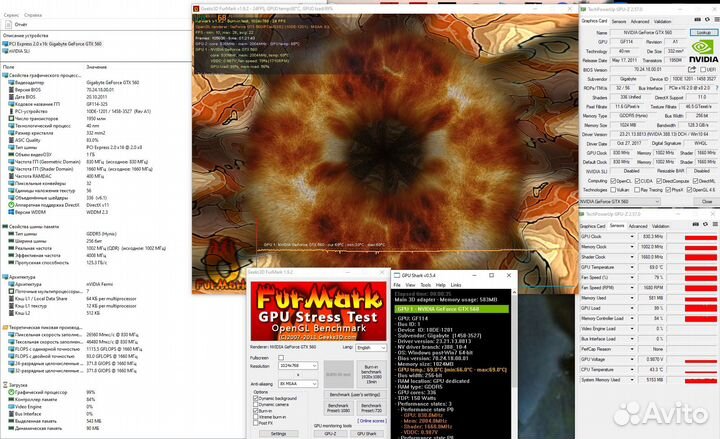Open FurMark Lang dropdown set to English

pos(371,348)
